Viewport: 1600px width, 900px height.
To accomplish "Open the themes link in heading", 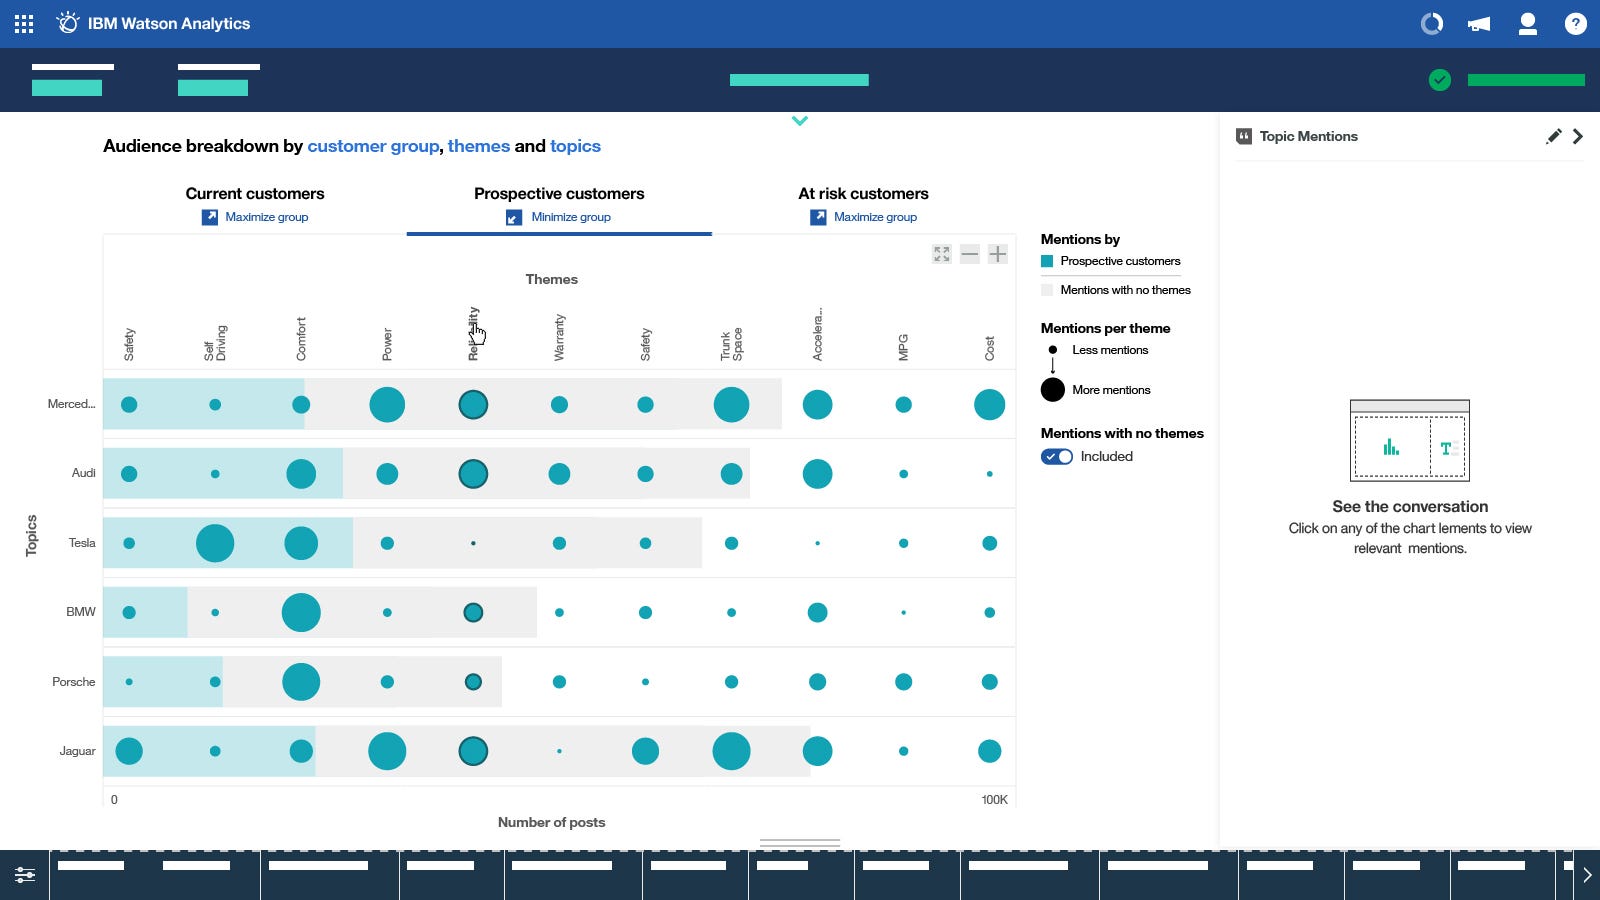I will coord(479,146).
